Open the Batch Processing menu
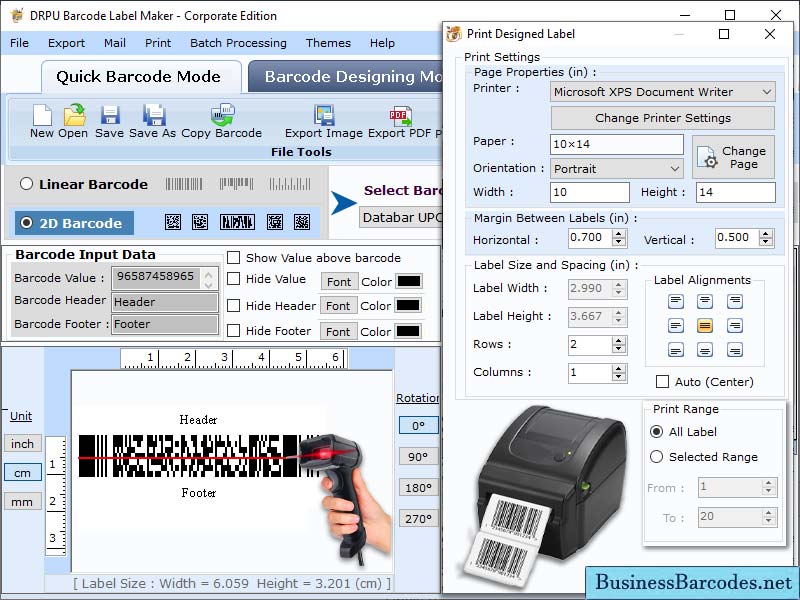This screenshot has width=800, height=600. tap(238, 43)
